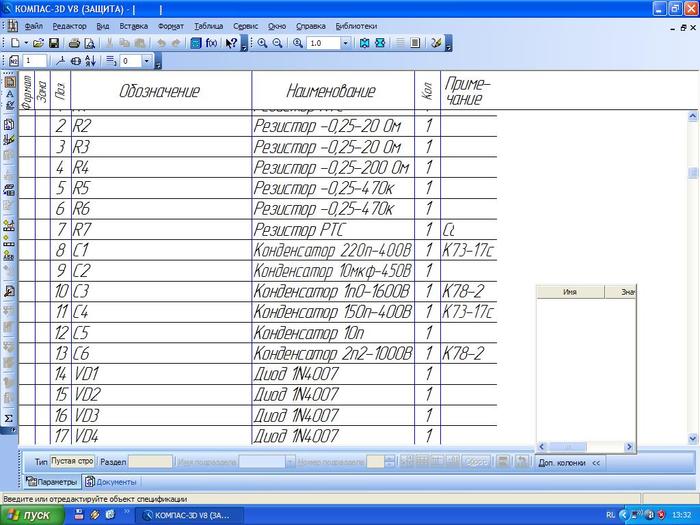Click the Windows пуск start button
The height and width of the screenshot is (525, 700).
tap(32, 514)
